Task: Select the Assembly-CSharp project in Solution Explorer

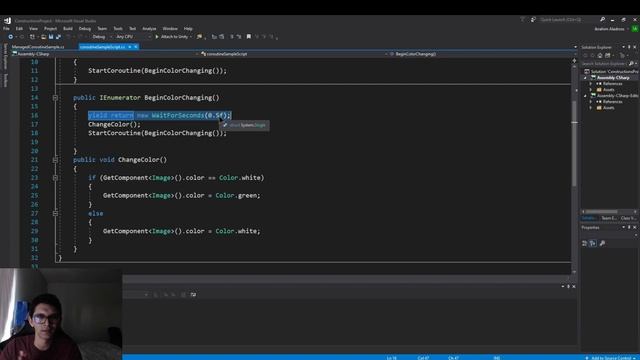Action: [x=613, y=78]
